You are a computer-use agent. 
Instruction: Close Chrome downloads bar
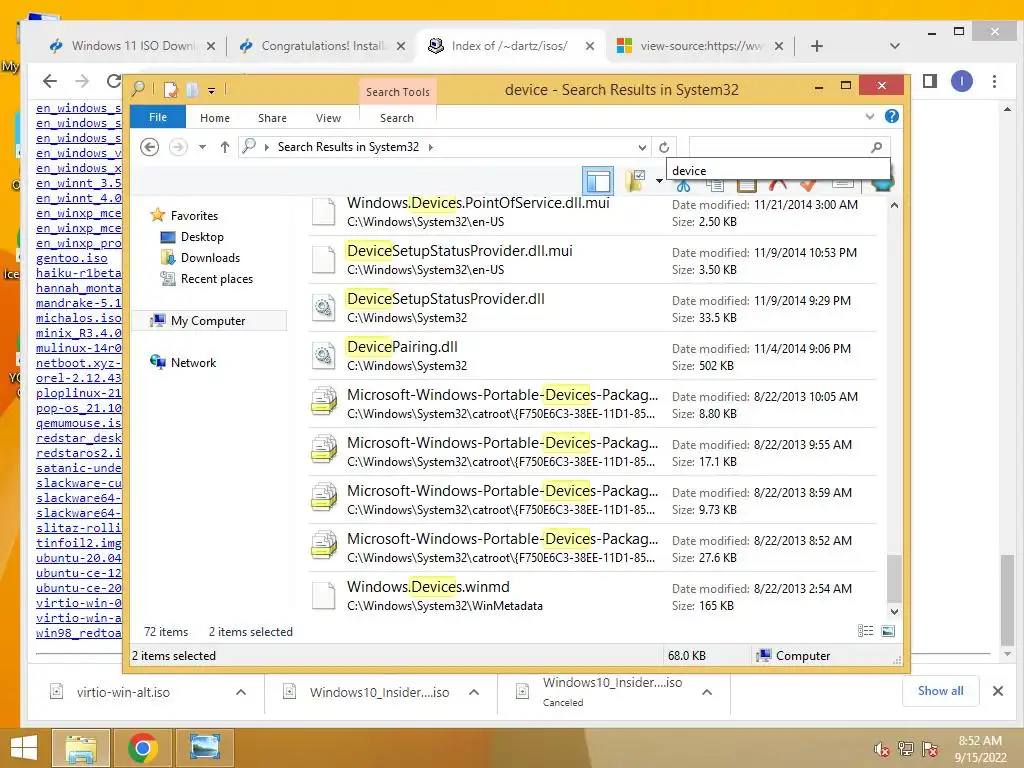click(998, 691)
